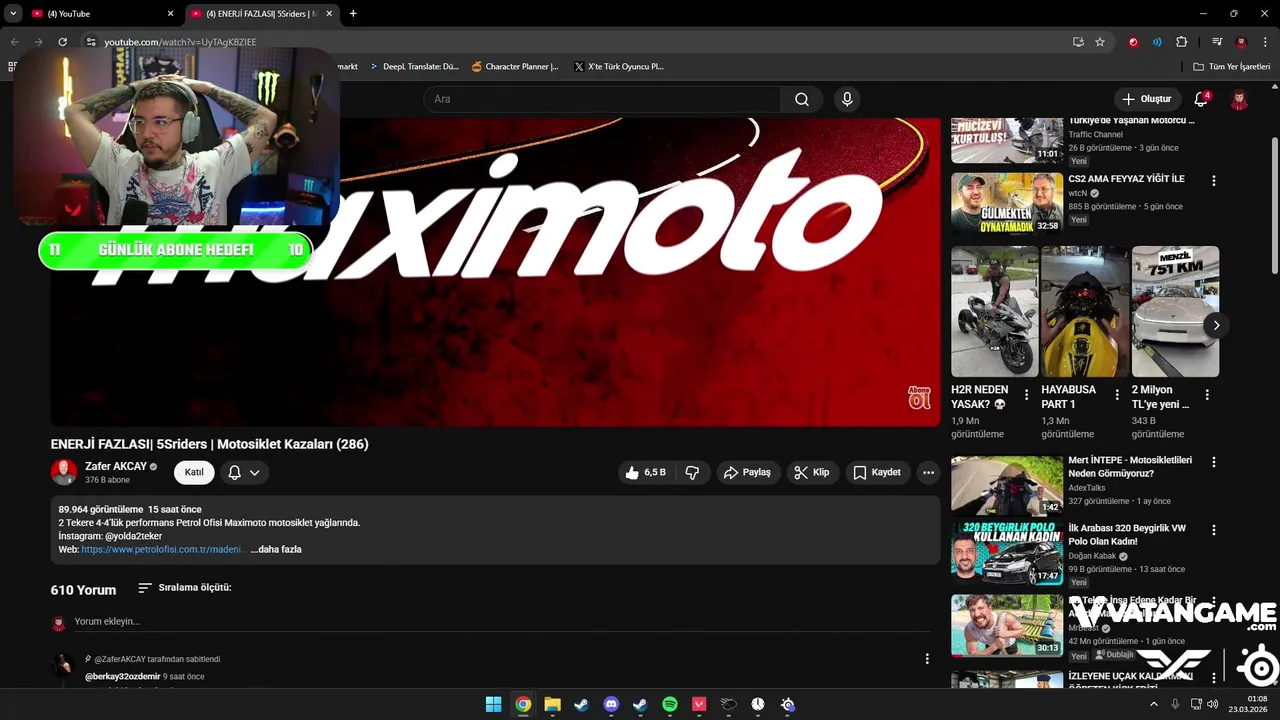The width and height of the screenshot is (1280, 720).
Task: Open Windows Start menu
Action: (x=493, y=704)
